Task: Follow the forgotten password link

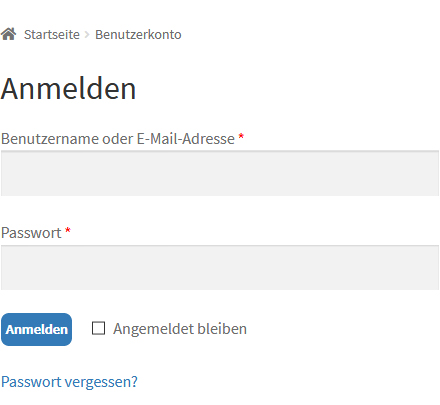Action: [69, 382]
